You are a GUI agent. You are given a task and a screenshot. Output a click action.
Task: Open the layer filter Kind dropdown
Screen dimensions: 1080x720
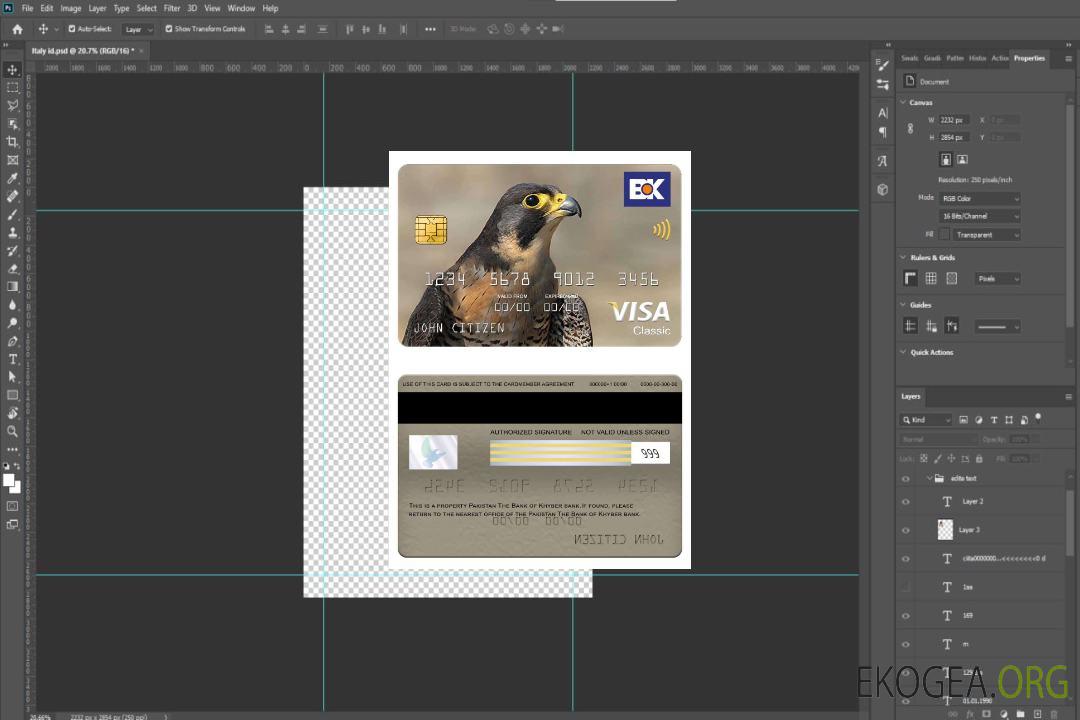(926, 420)
